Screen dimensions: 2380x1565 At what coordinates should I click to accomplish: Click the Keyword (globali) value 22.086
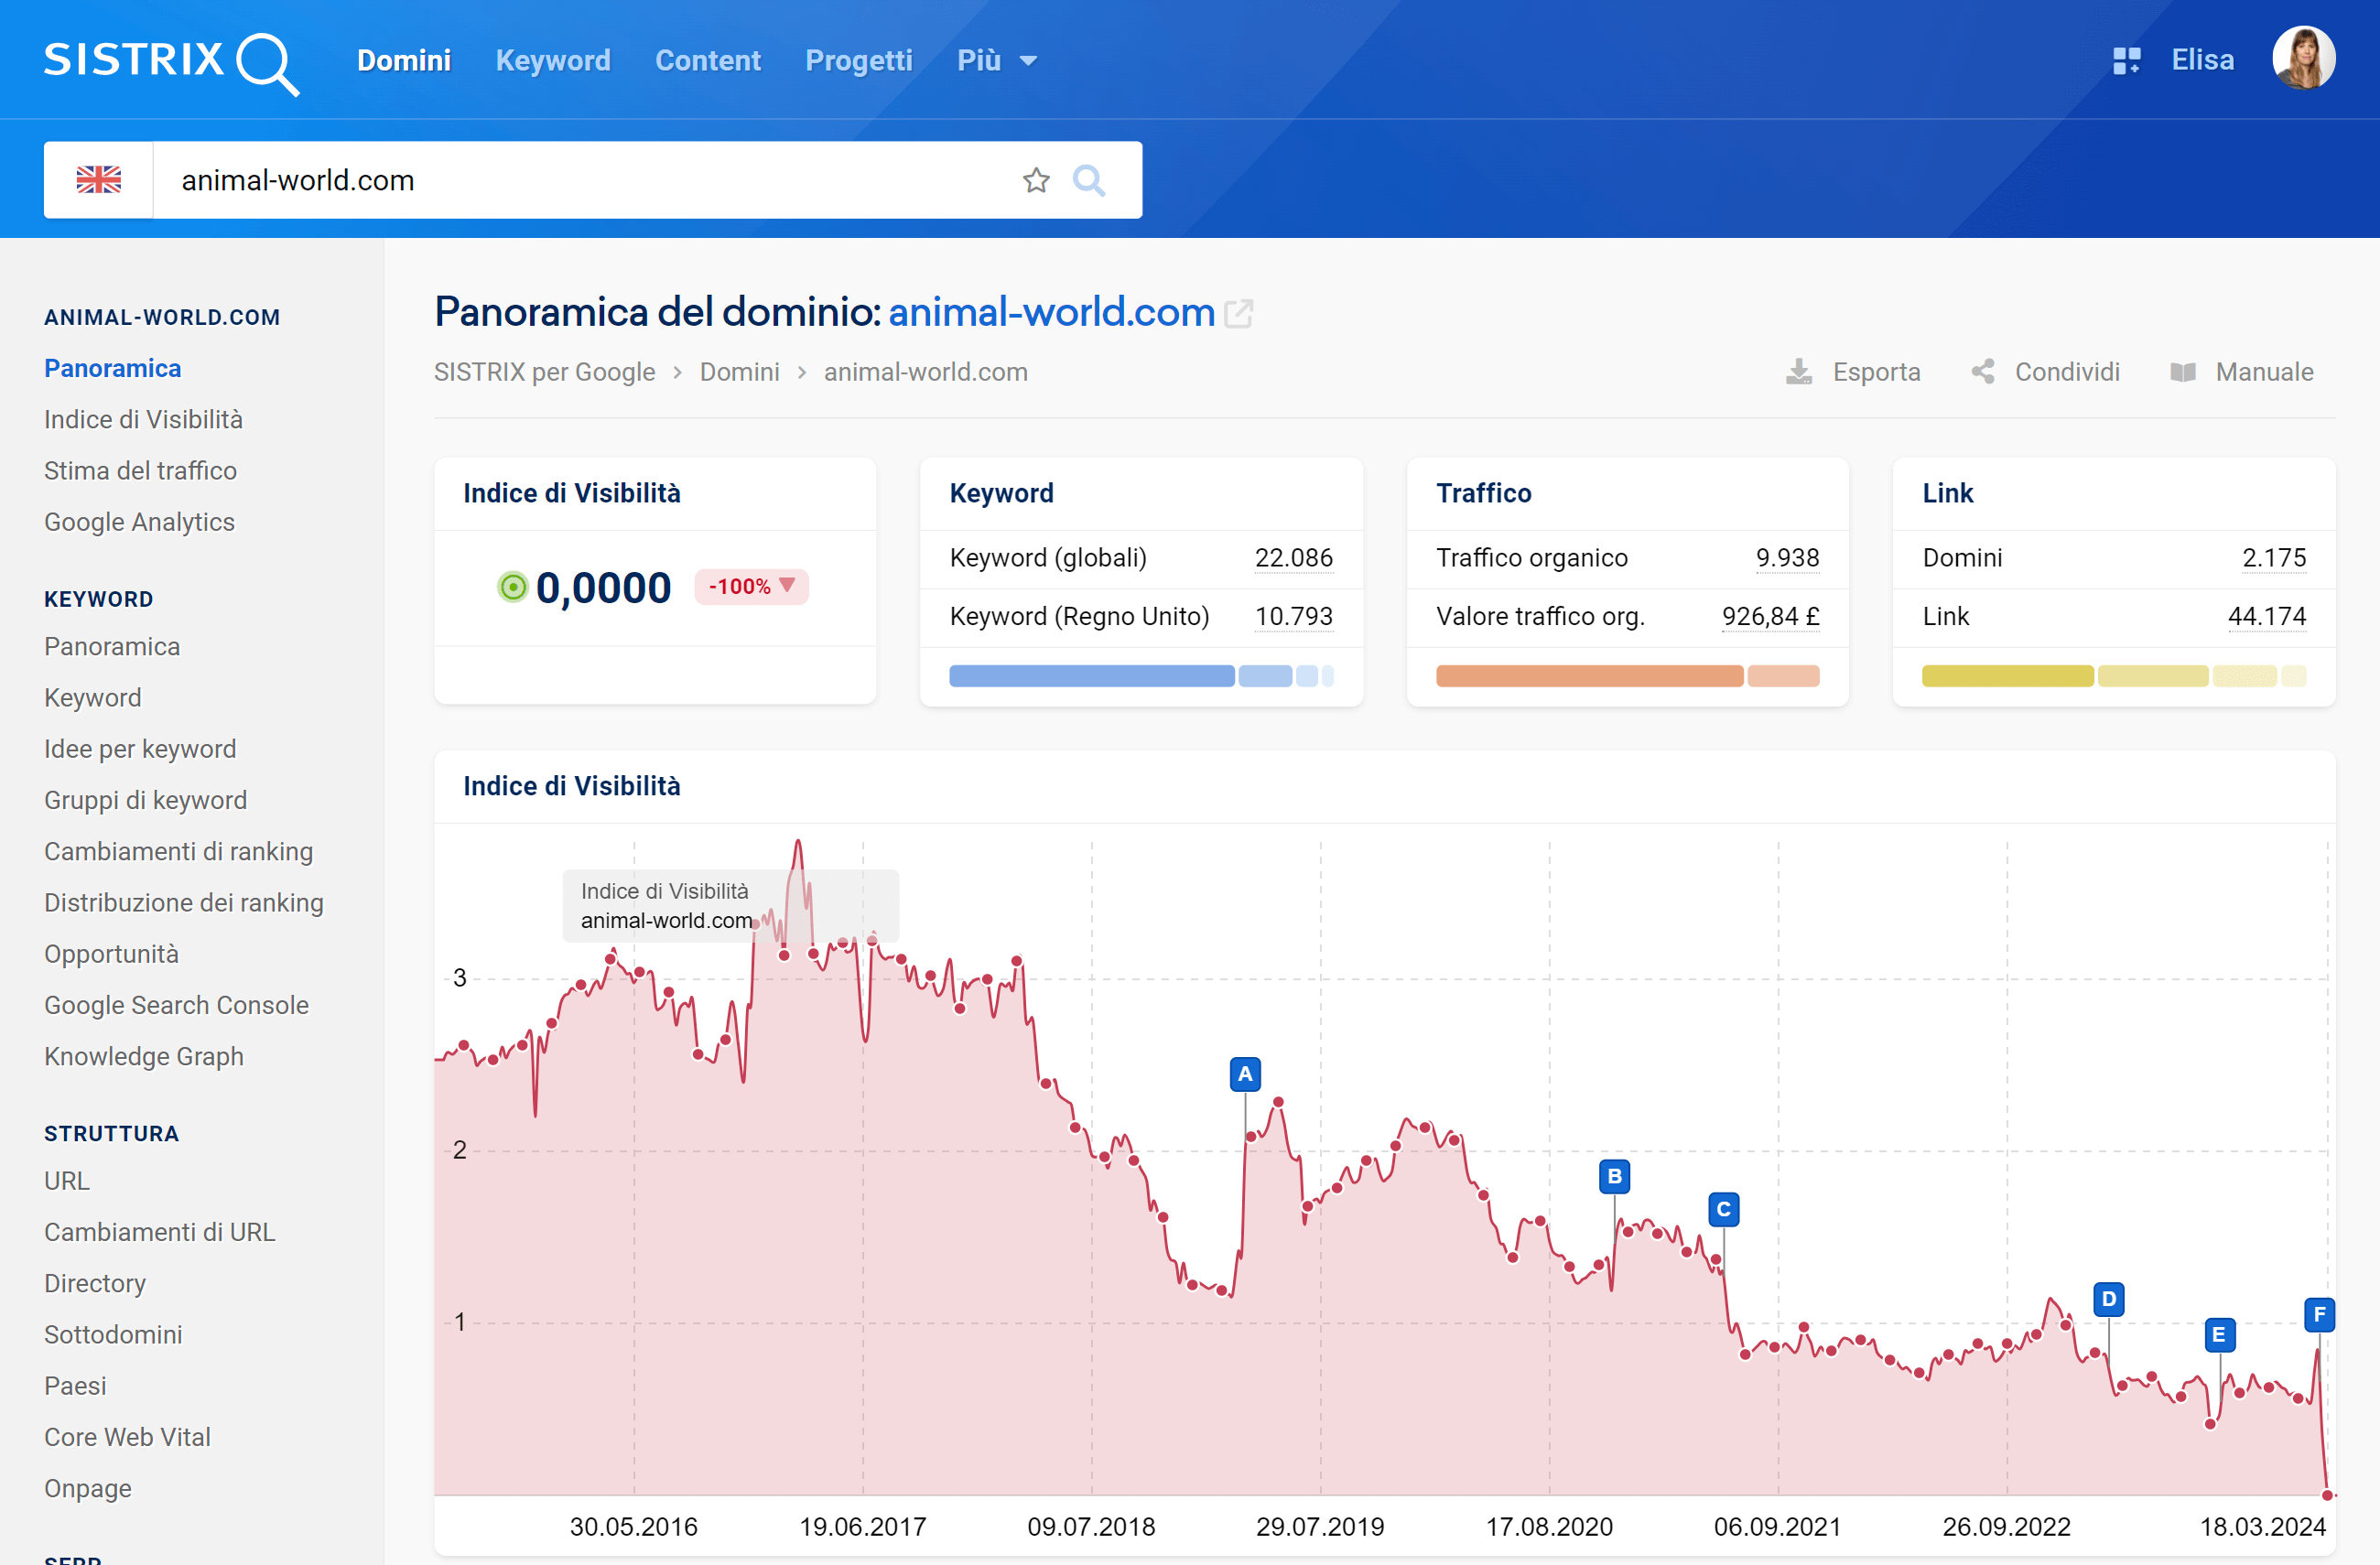click(1293, 558)
